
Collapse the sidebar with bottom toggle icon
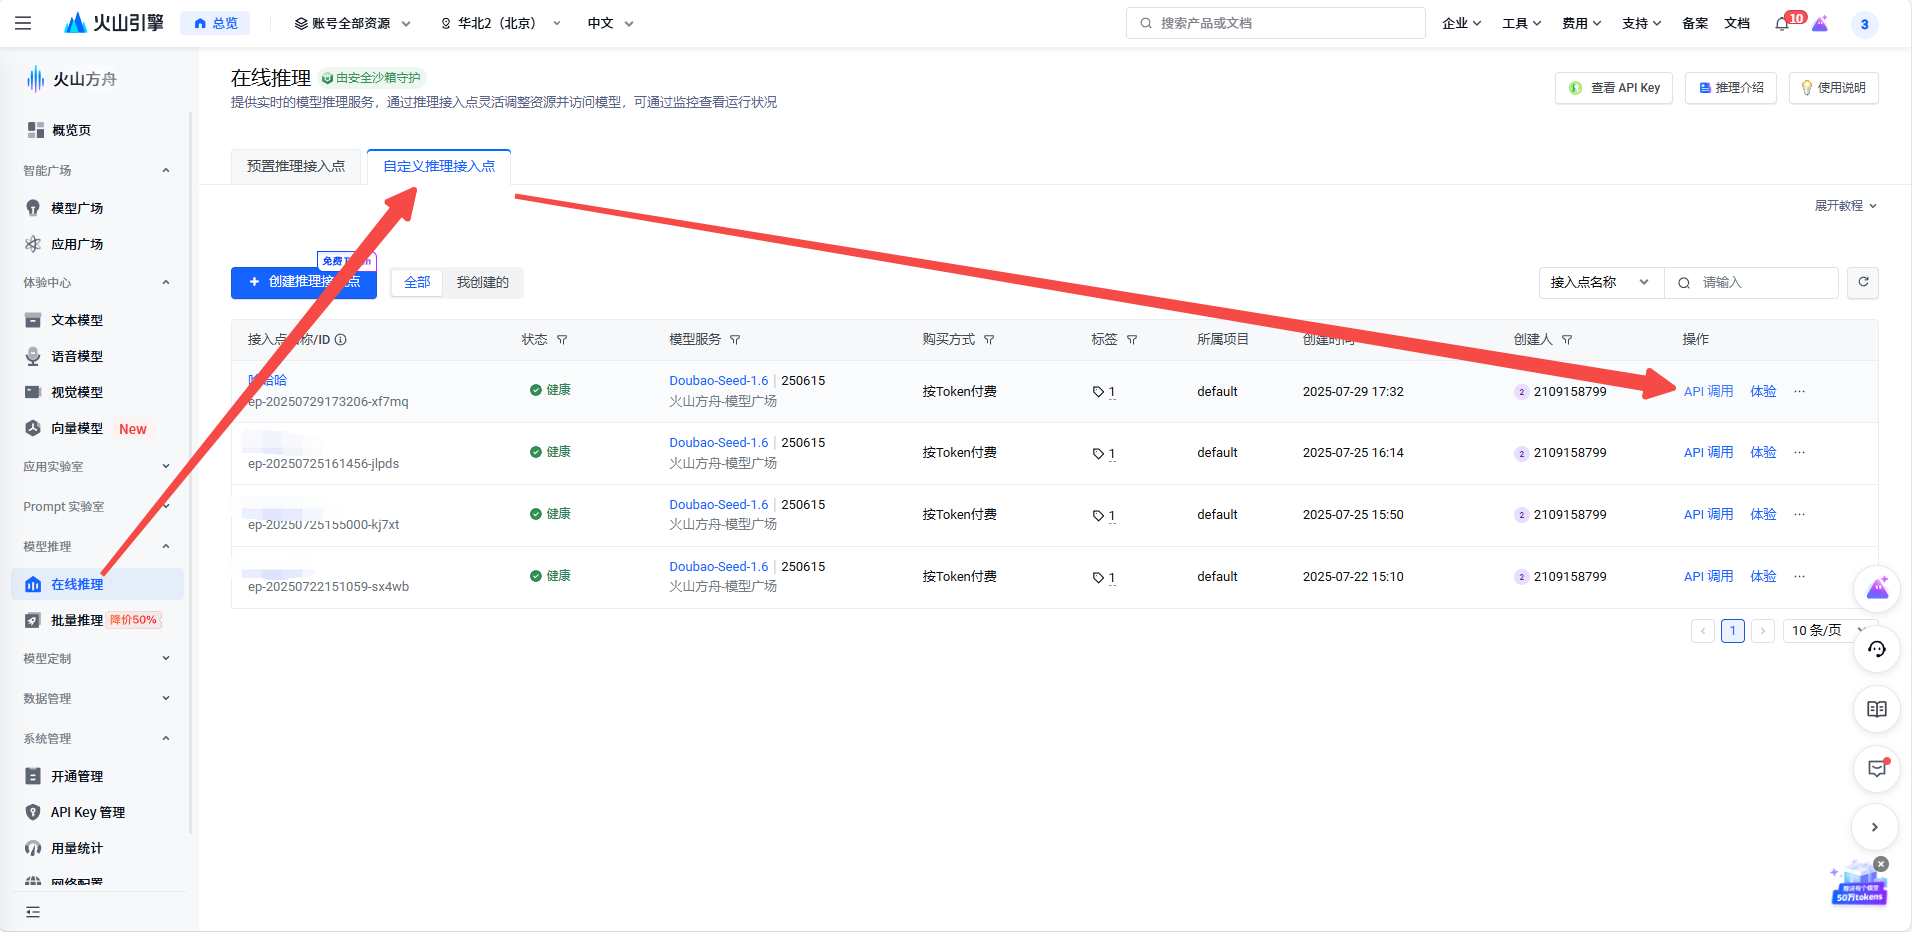[x=33, y=912]
